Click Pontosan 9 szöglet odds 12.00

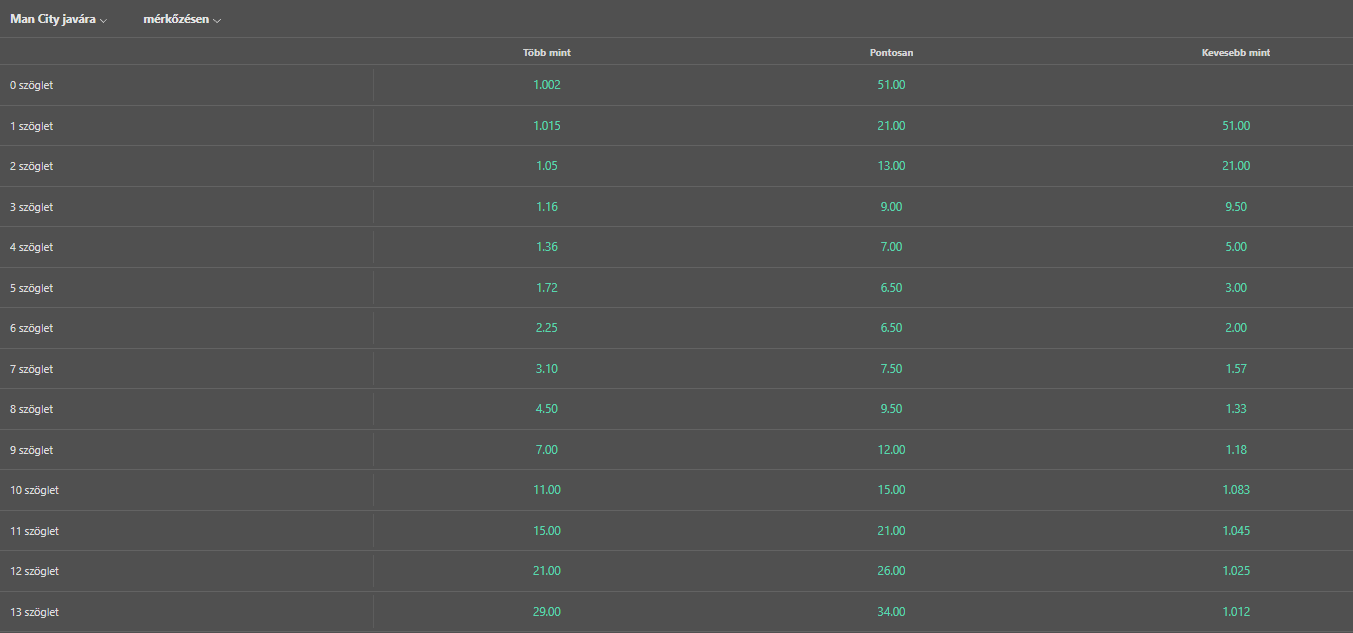891,450
